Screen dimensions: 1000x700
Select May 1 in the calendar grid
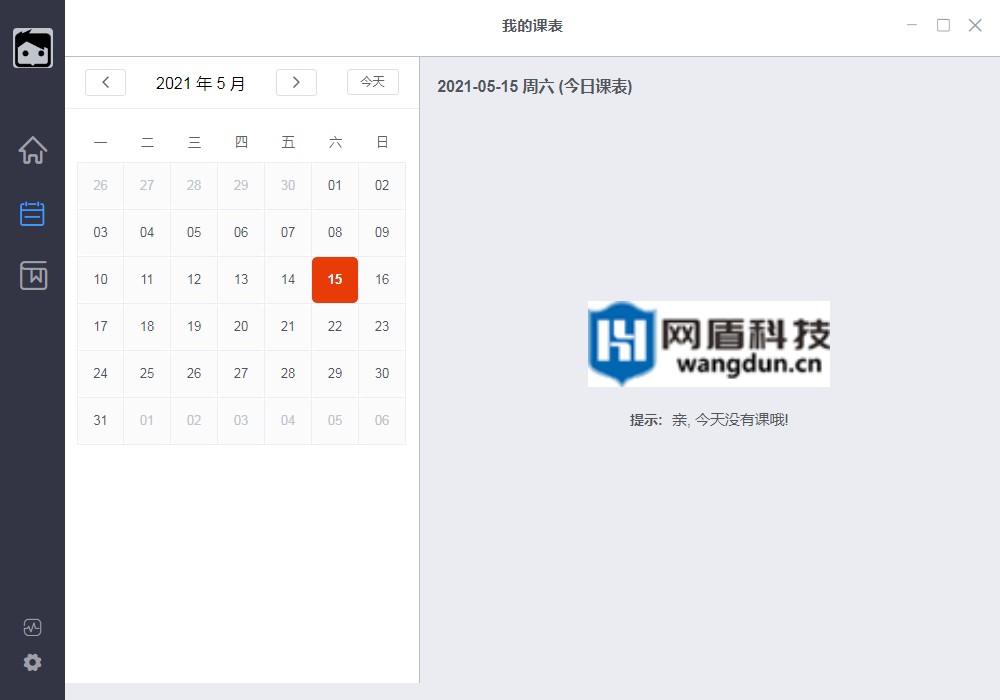(x=334, y=185)
